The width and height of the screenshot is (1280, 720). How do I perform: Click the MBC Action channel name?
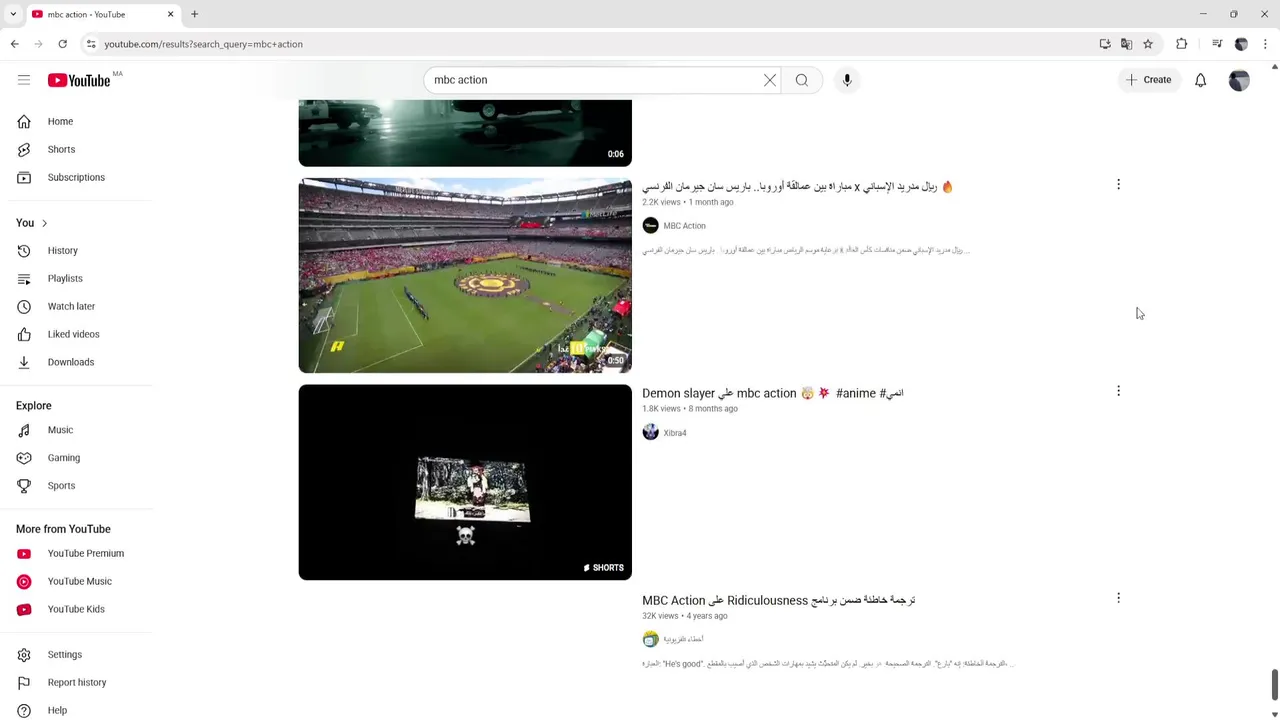pyautogui.click(x=685, y=226)
